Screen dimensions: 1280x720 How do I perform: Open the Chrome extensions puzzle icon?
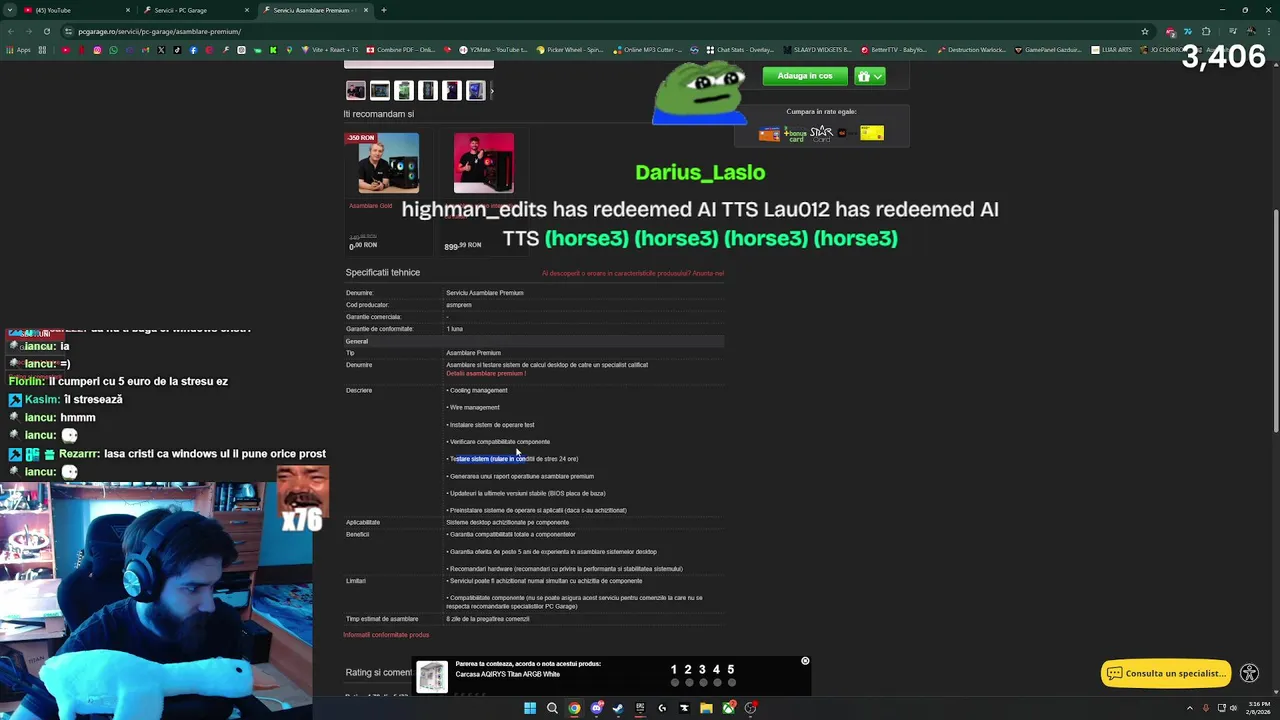(x=1206, y=31)
